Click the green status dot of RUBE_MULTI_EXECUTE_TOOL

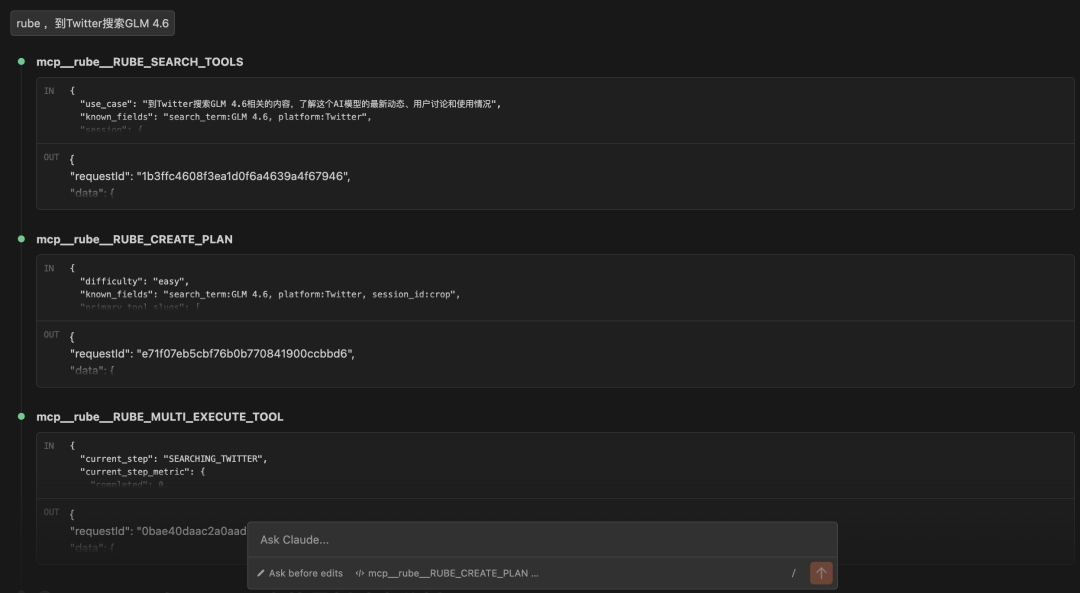click(x=21, y=417)
